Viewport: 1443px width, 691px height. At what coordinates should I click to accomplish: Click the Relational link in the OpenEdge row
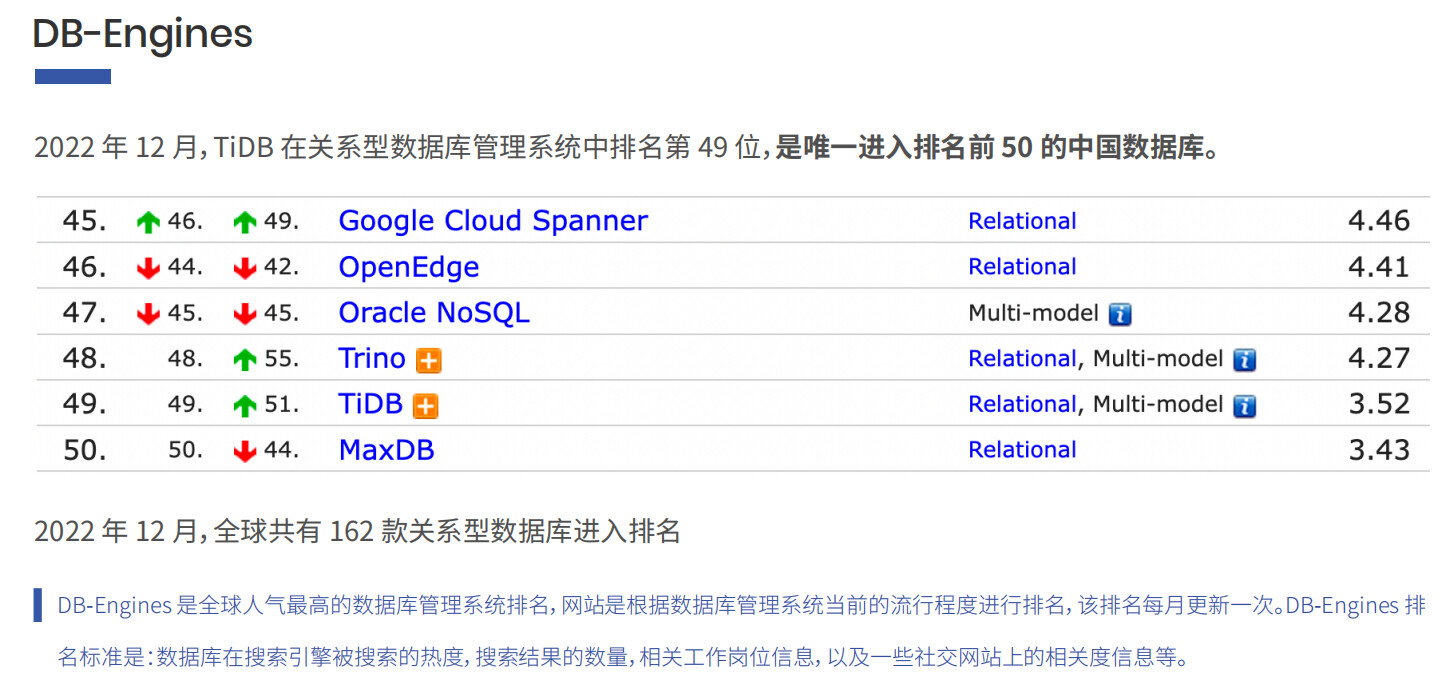click(1022, 267)
